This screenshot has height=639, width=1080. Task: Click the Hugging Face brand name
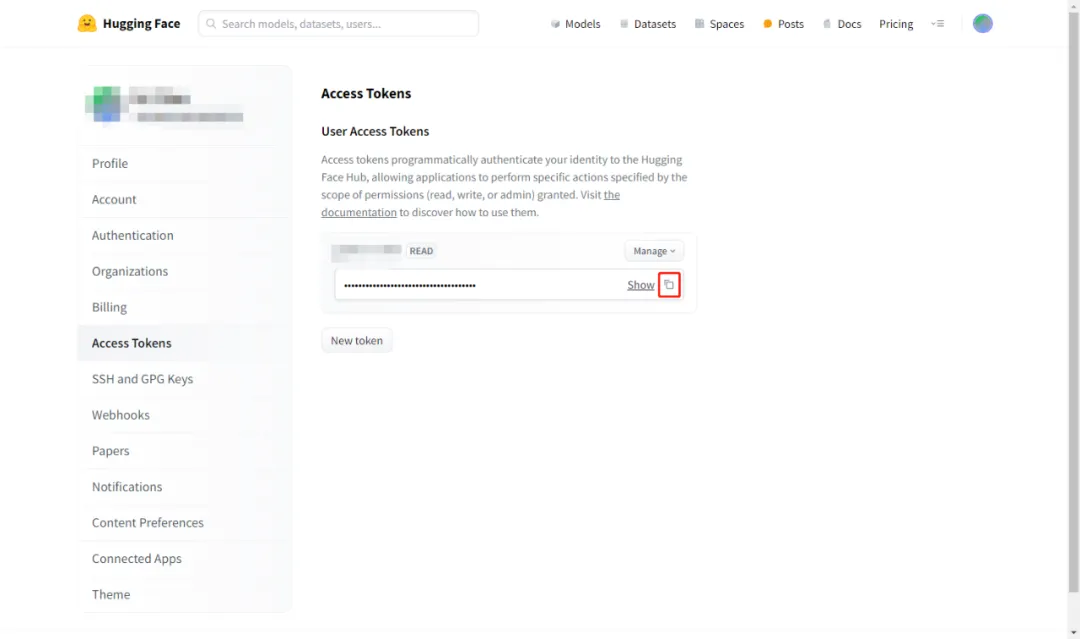(x=141, y=23)
